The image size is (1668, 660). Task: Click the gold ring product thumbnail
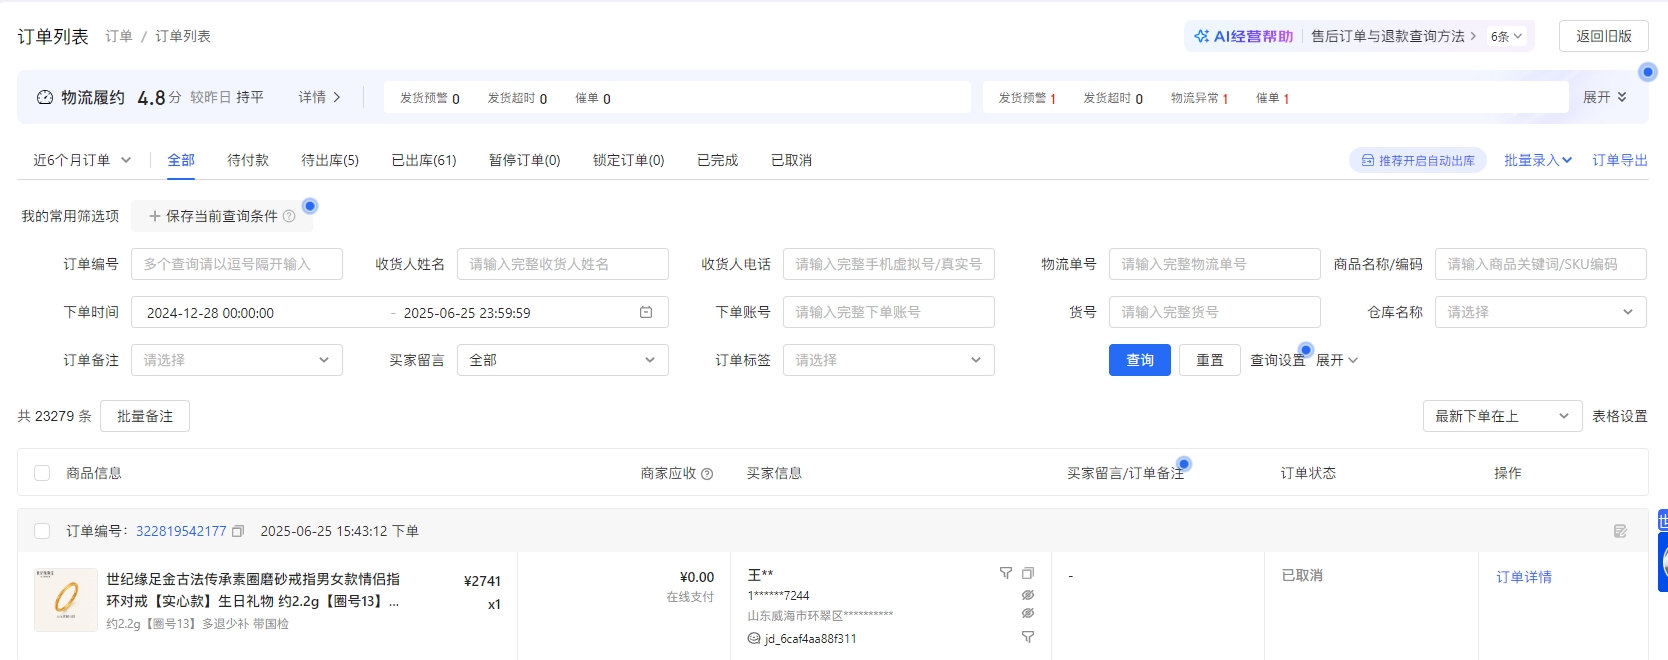[66, 600]
